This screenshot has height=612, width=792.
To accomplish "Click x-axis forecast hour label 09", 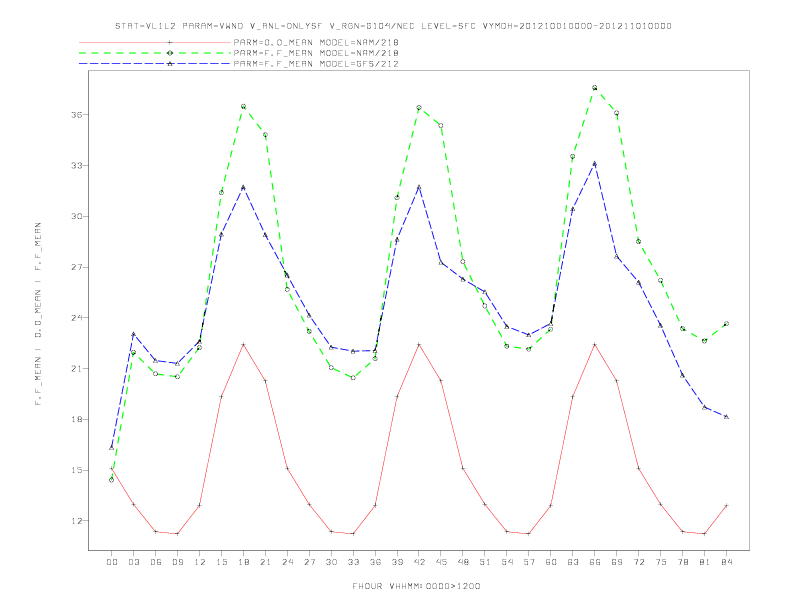I will [x=177, y=562].
